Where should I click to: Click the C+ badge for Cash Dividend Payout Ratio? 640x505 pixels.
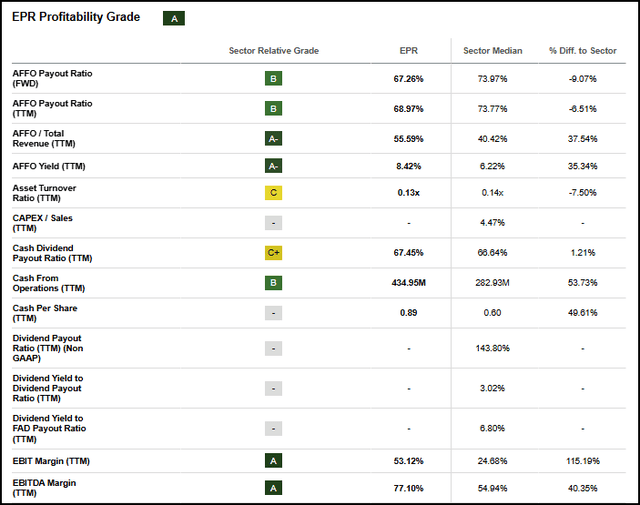273,253
